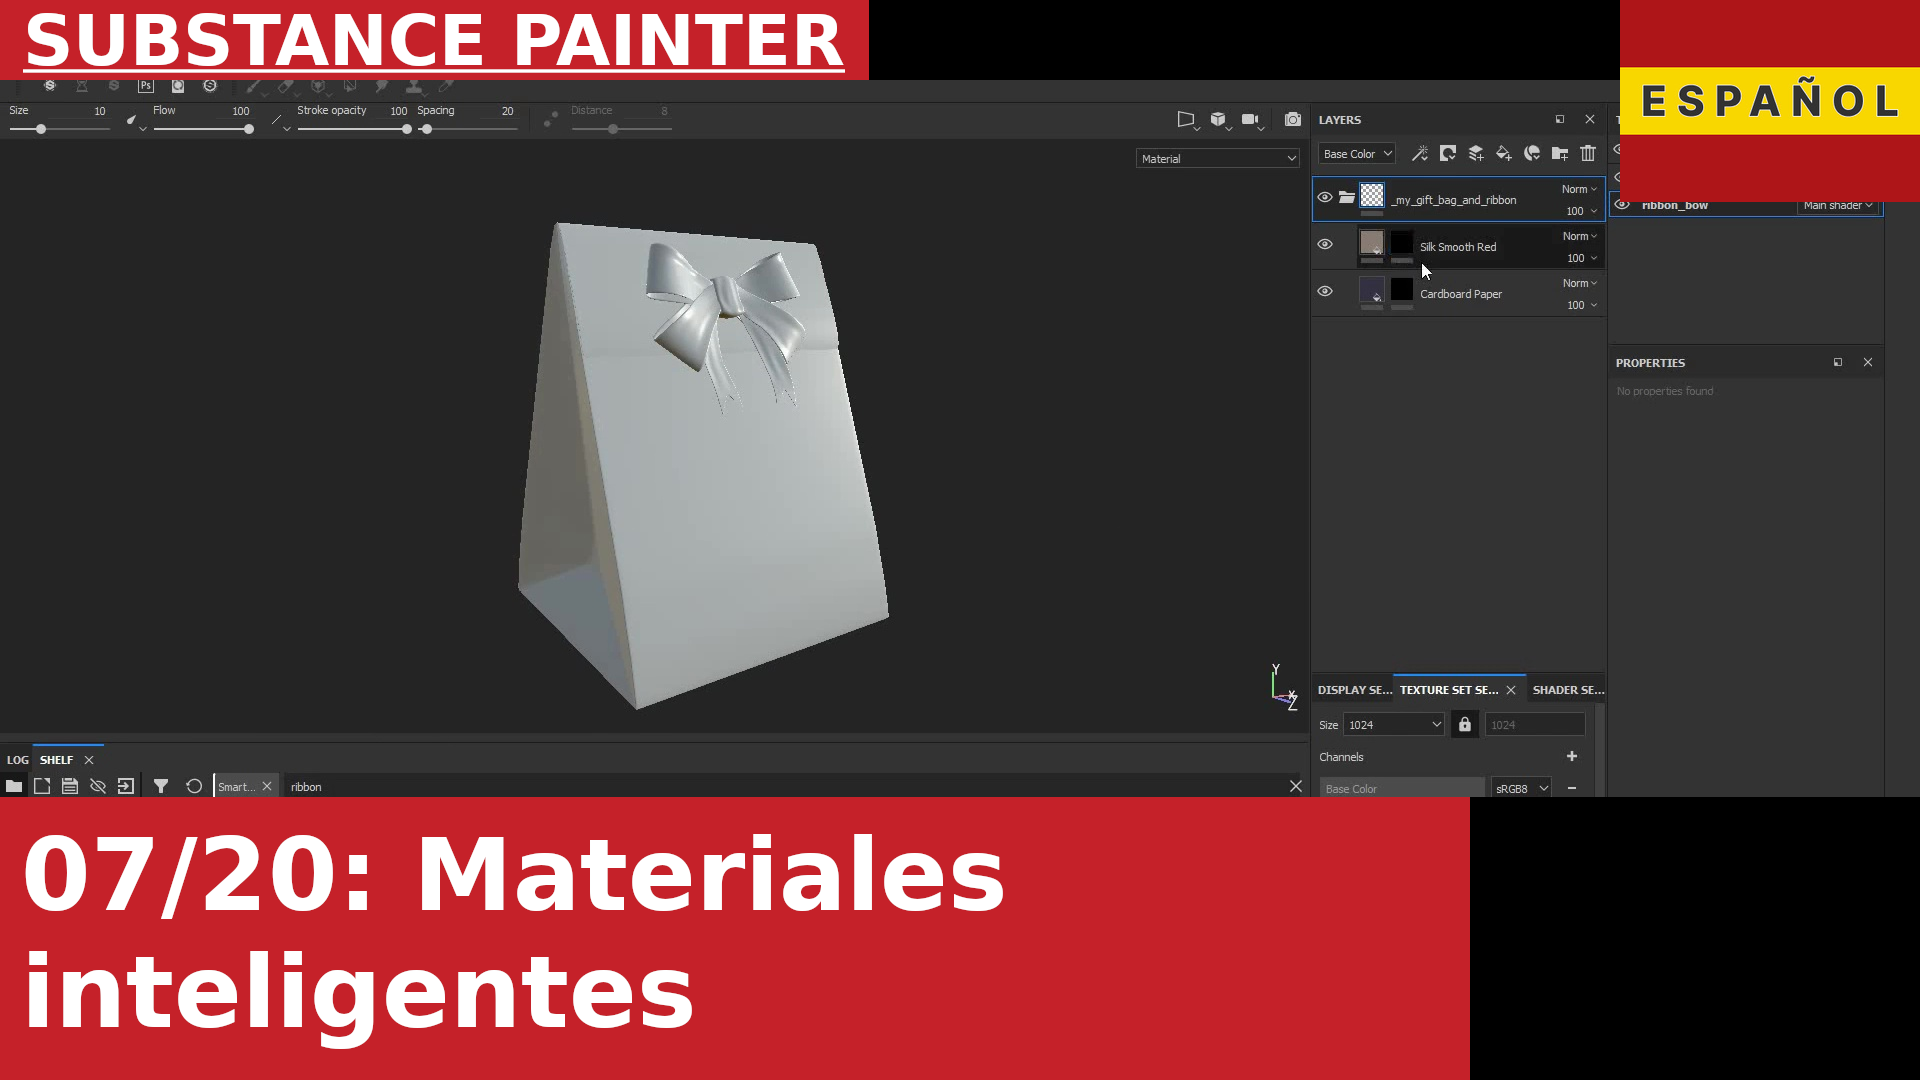Screen dimensions: 1920x1080
Task: Click the add mask icon in Layers
Action: coord(1447,153)
